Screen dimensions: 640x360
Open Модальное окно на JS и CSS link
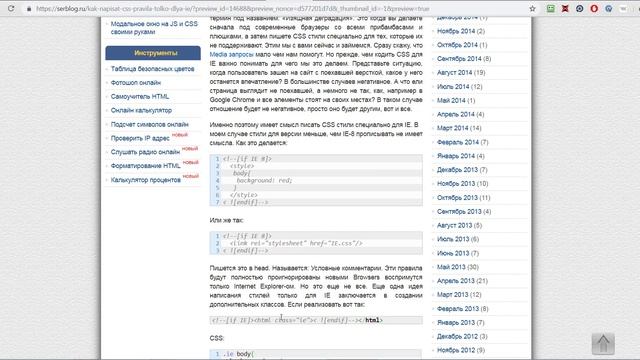click(154, 28)
